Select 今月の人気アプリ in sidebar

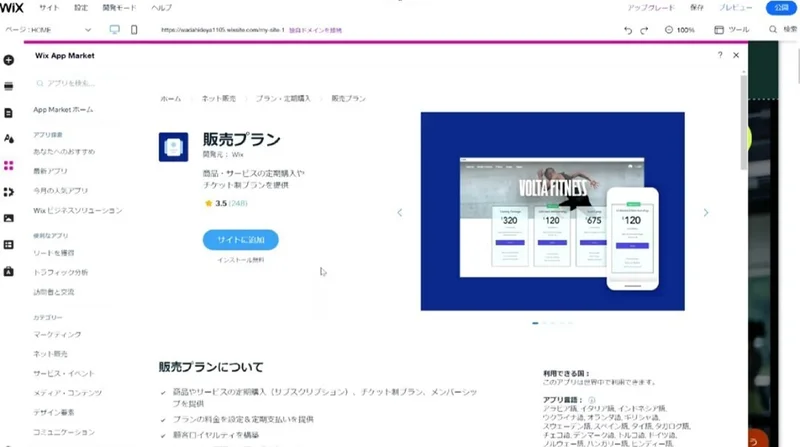61,190
